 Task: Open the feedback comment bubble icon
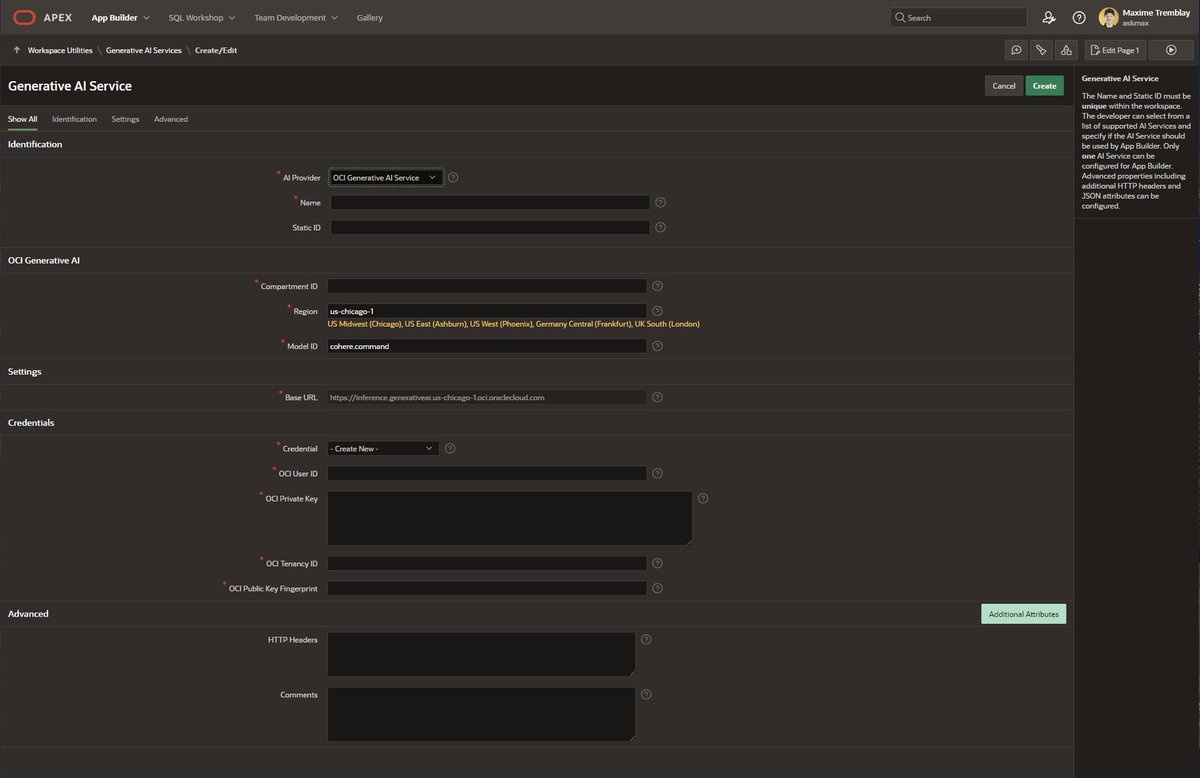point(1016,50)
